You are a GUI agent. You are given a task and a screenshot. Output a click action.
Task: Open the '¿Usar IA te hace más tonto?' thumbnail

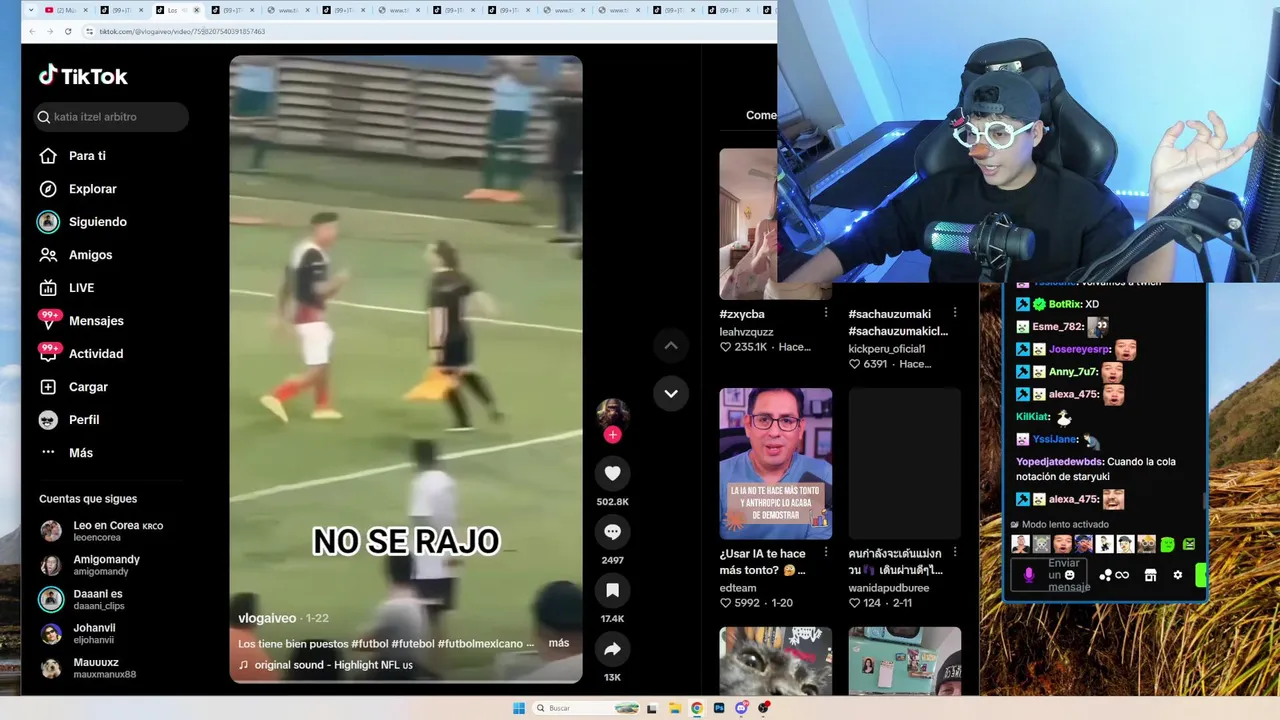click(775, 464)
